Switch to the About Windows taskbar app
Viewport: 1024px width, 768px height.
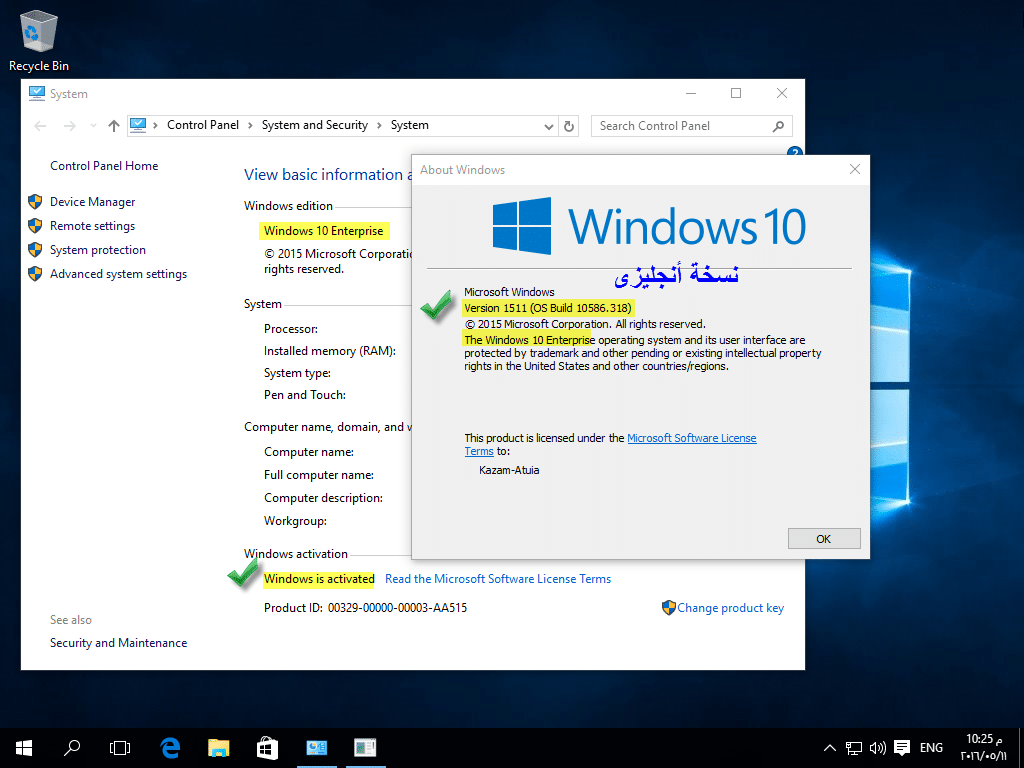coord(366,748)
